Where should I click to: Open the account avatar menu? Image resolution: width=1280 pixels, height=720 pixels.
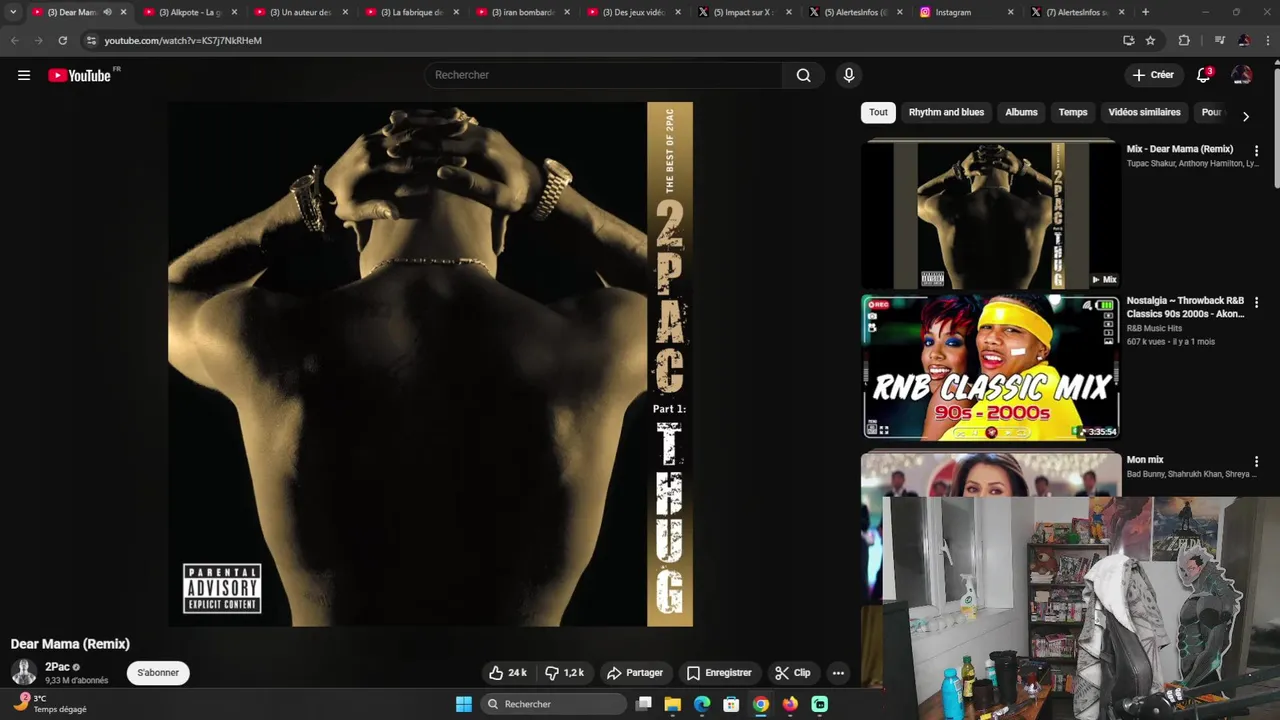pyautogui.click(x=1241, y=75)
